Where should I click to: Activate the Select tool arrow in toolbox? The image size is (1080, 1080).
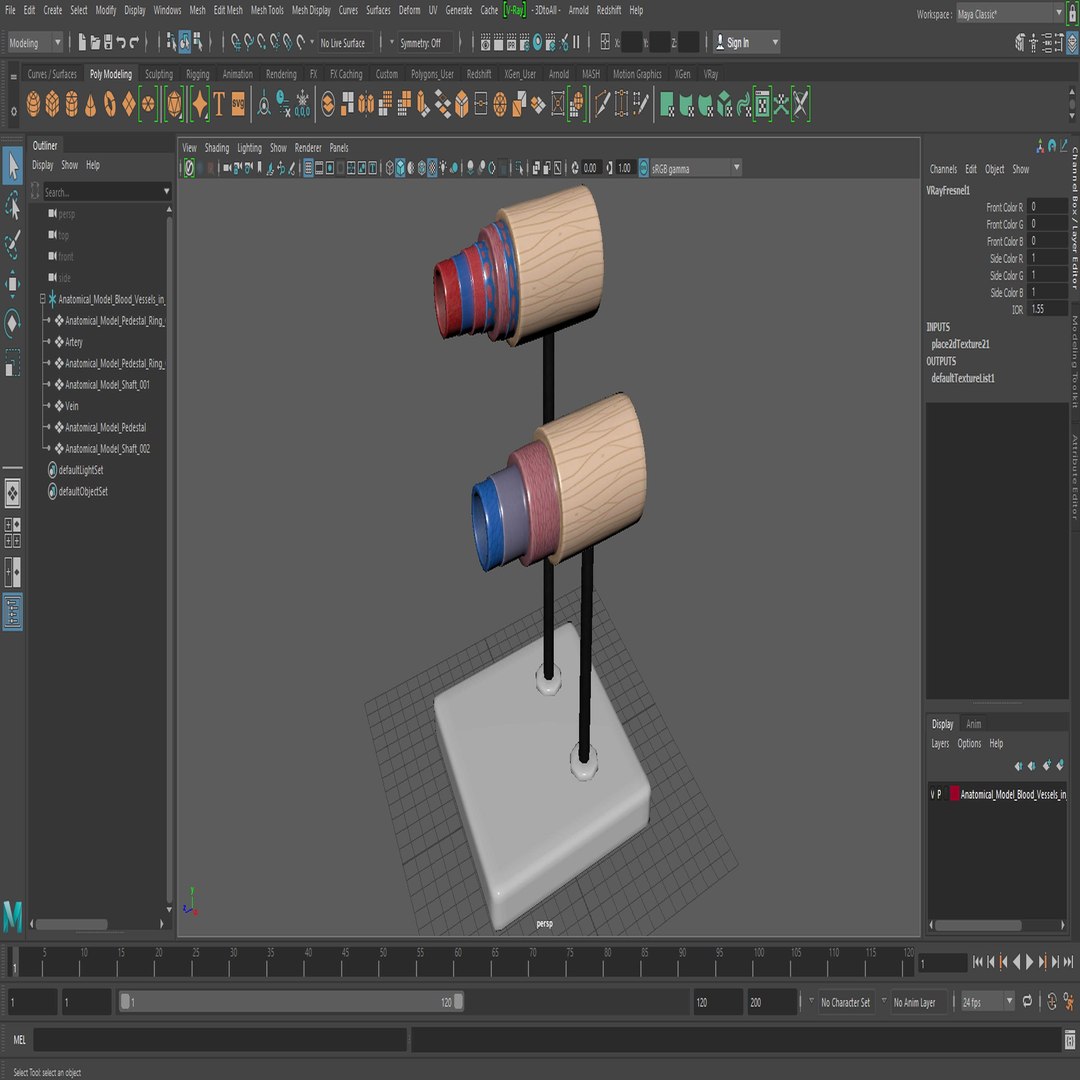click(12, 166)
